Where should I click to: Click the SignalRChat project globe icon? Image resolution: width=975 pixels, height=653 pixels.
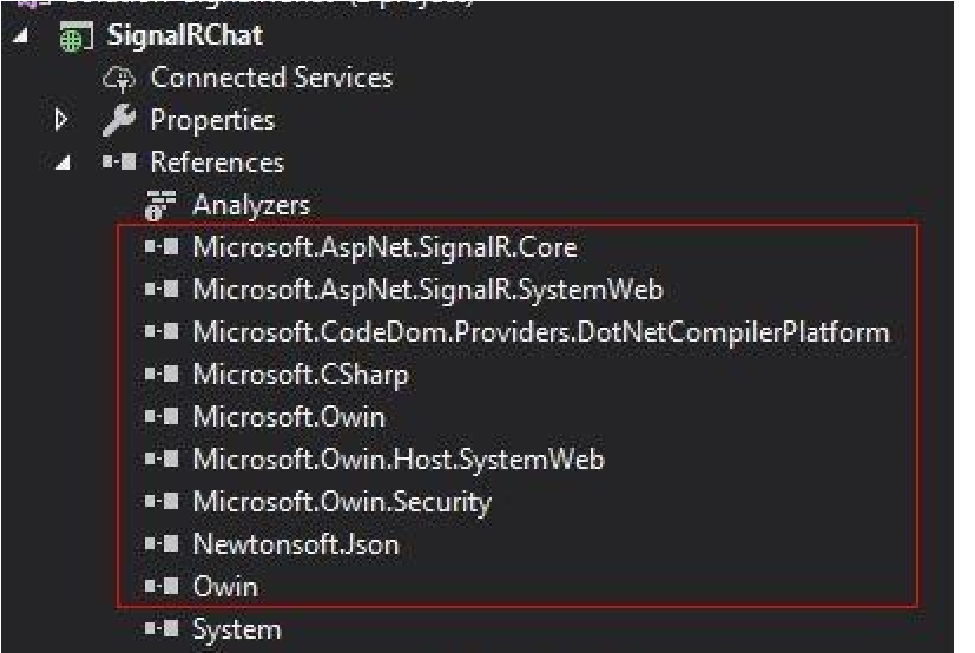click(76, 37)
